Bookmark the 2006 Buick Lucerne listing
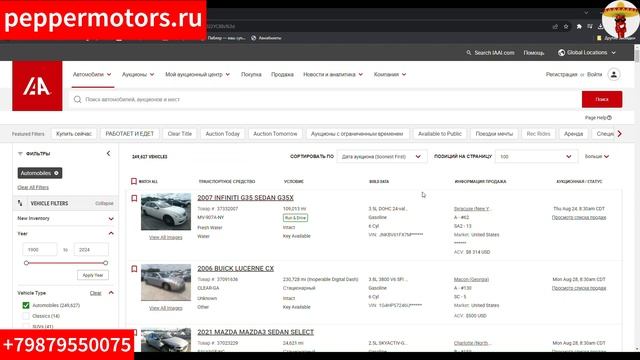Viewport: 640px width, 360px height. click(134, 269)
